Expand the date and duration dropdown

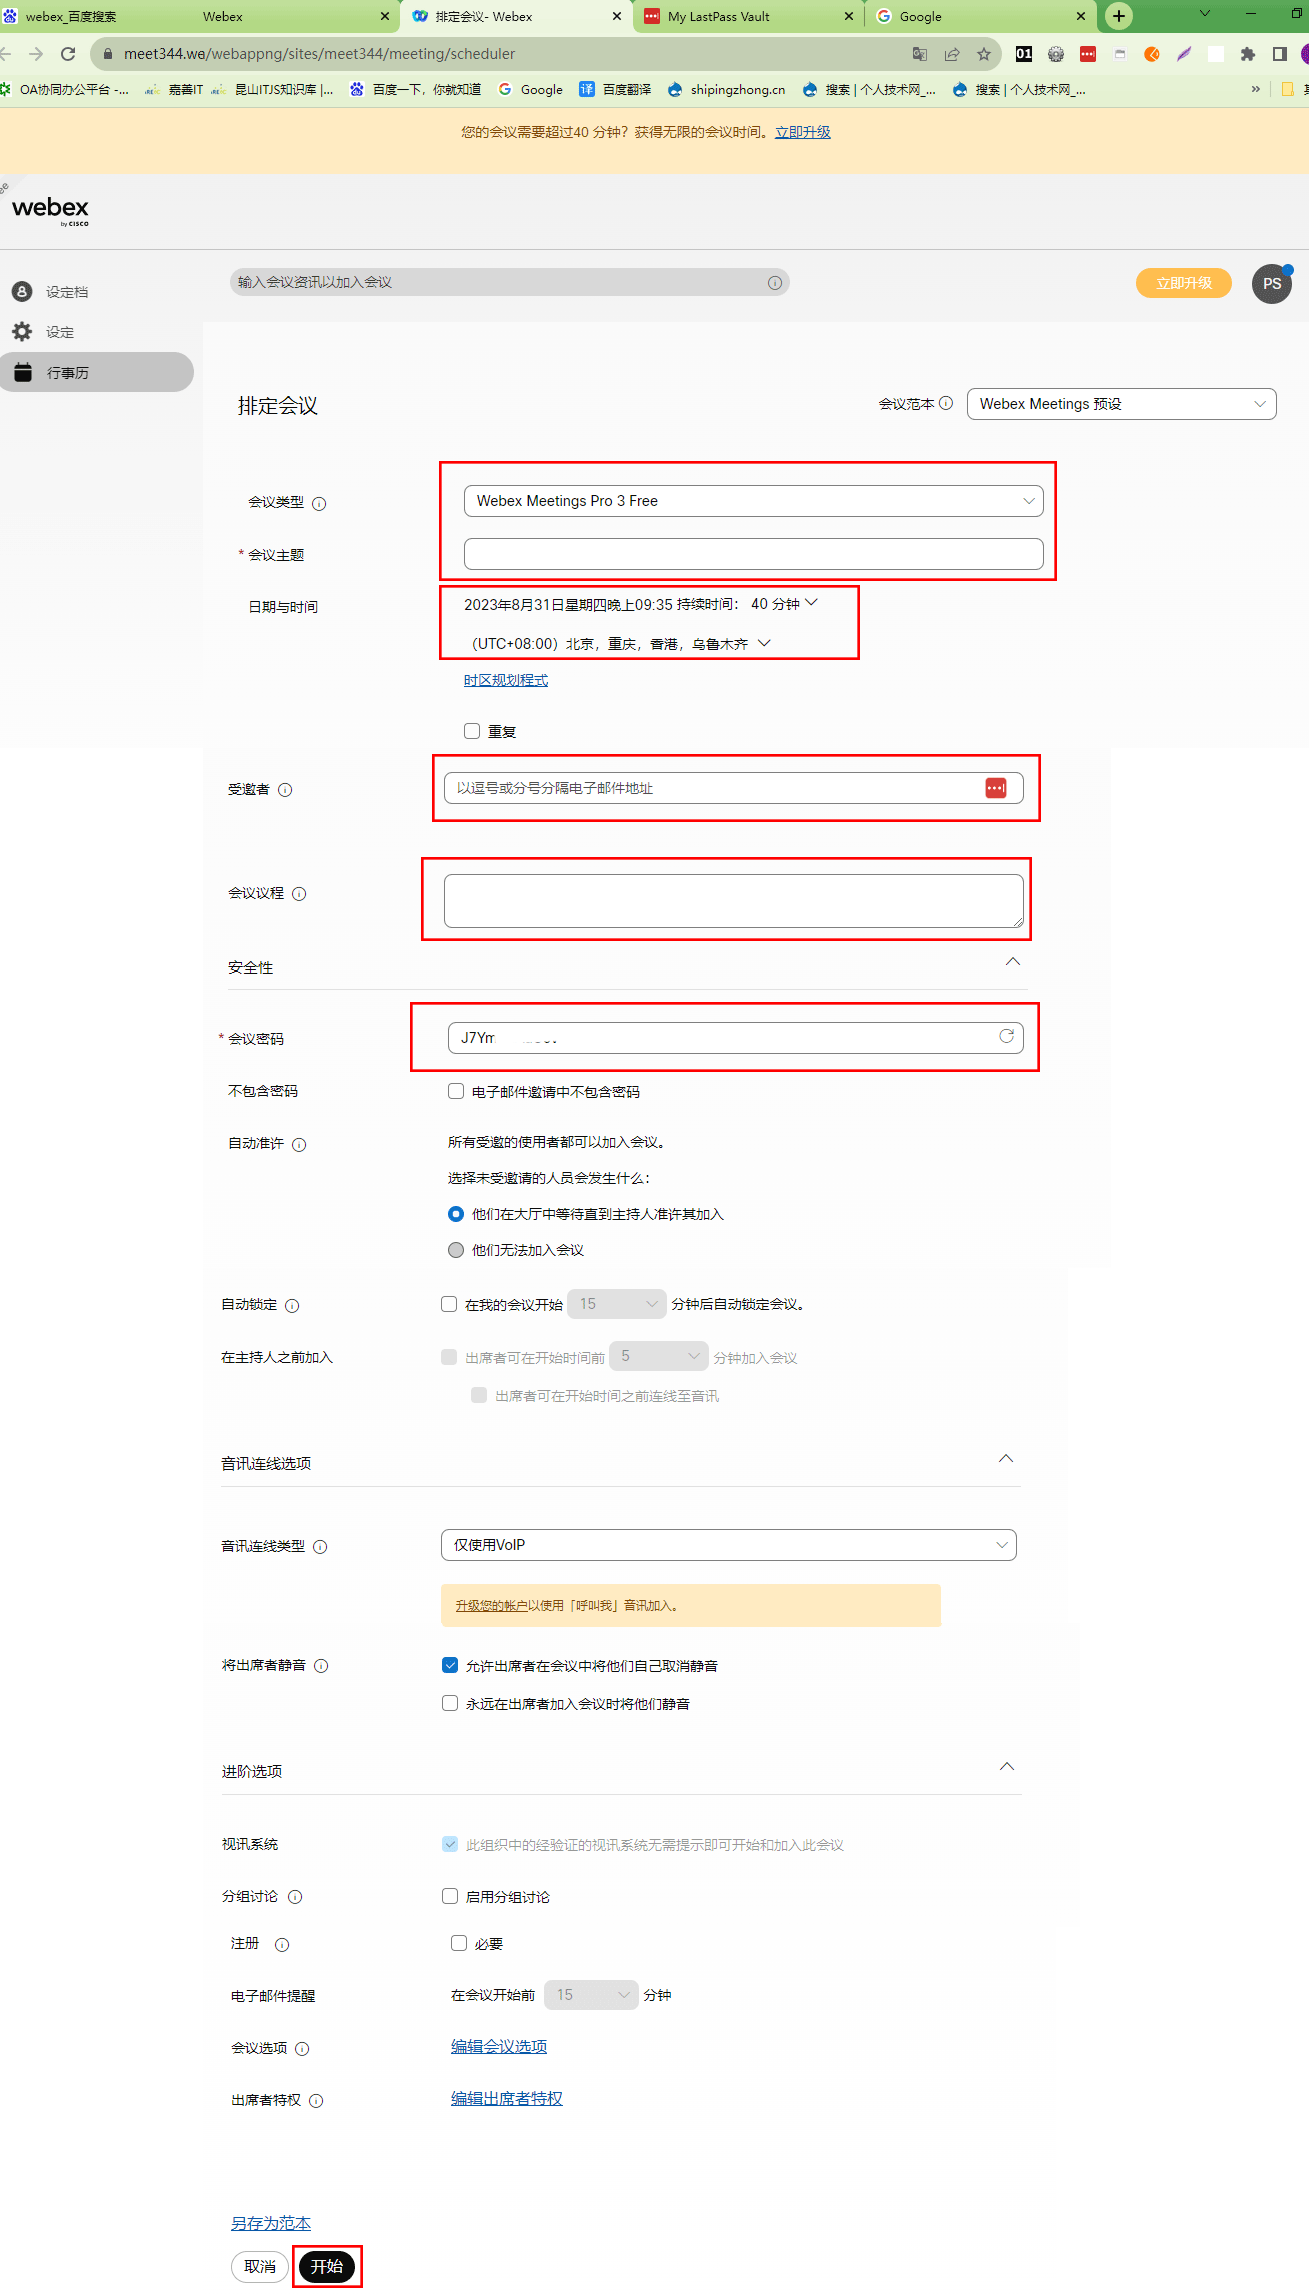pos(811,602)
